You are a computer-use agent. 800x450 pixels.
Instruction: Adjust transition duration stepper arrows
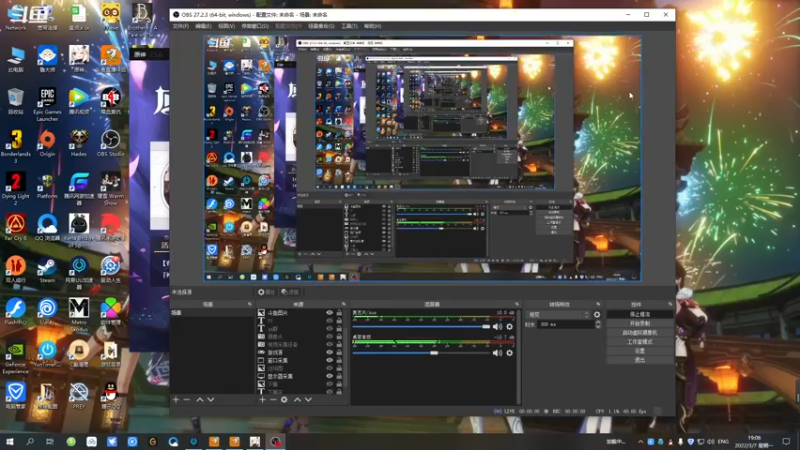click(x=598, y=324)
